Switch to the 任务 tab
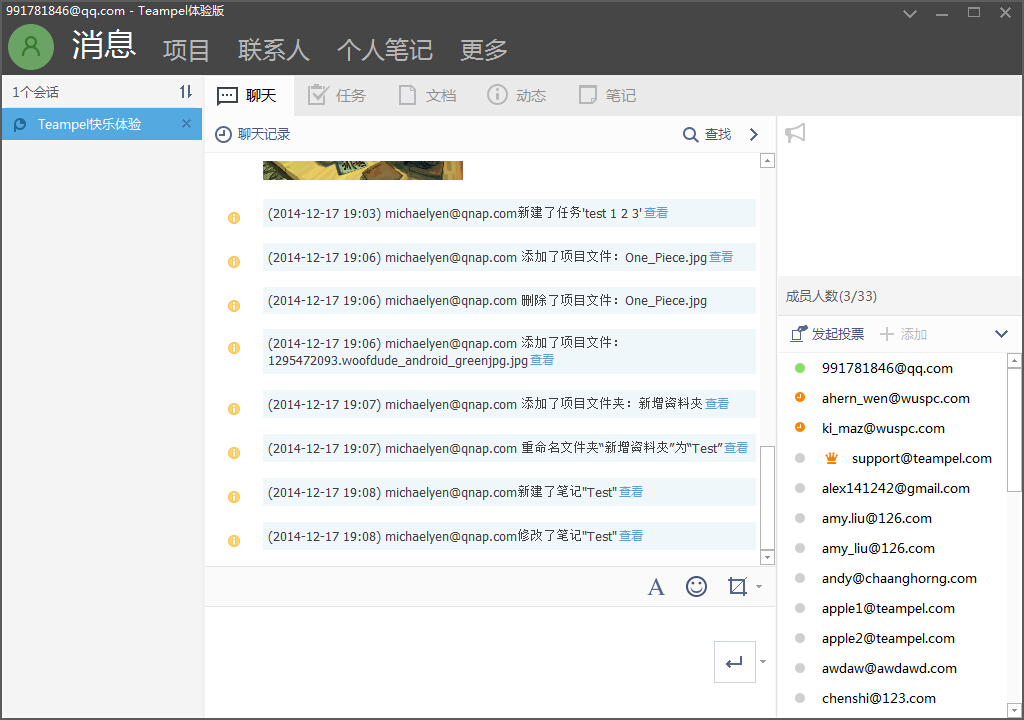This screenshot has height=720, width=1024. pyautogui.click(x=337, y=96)
